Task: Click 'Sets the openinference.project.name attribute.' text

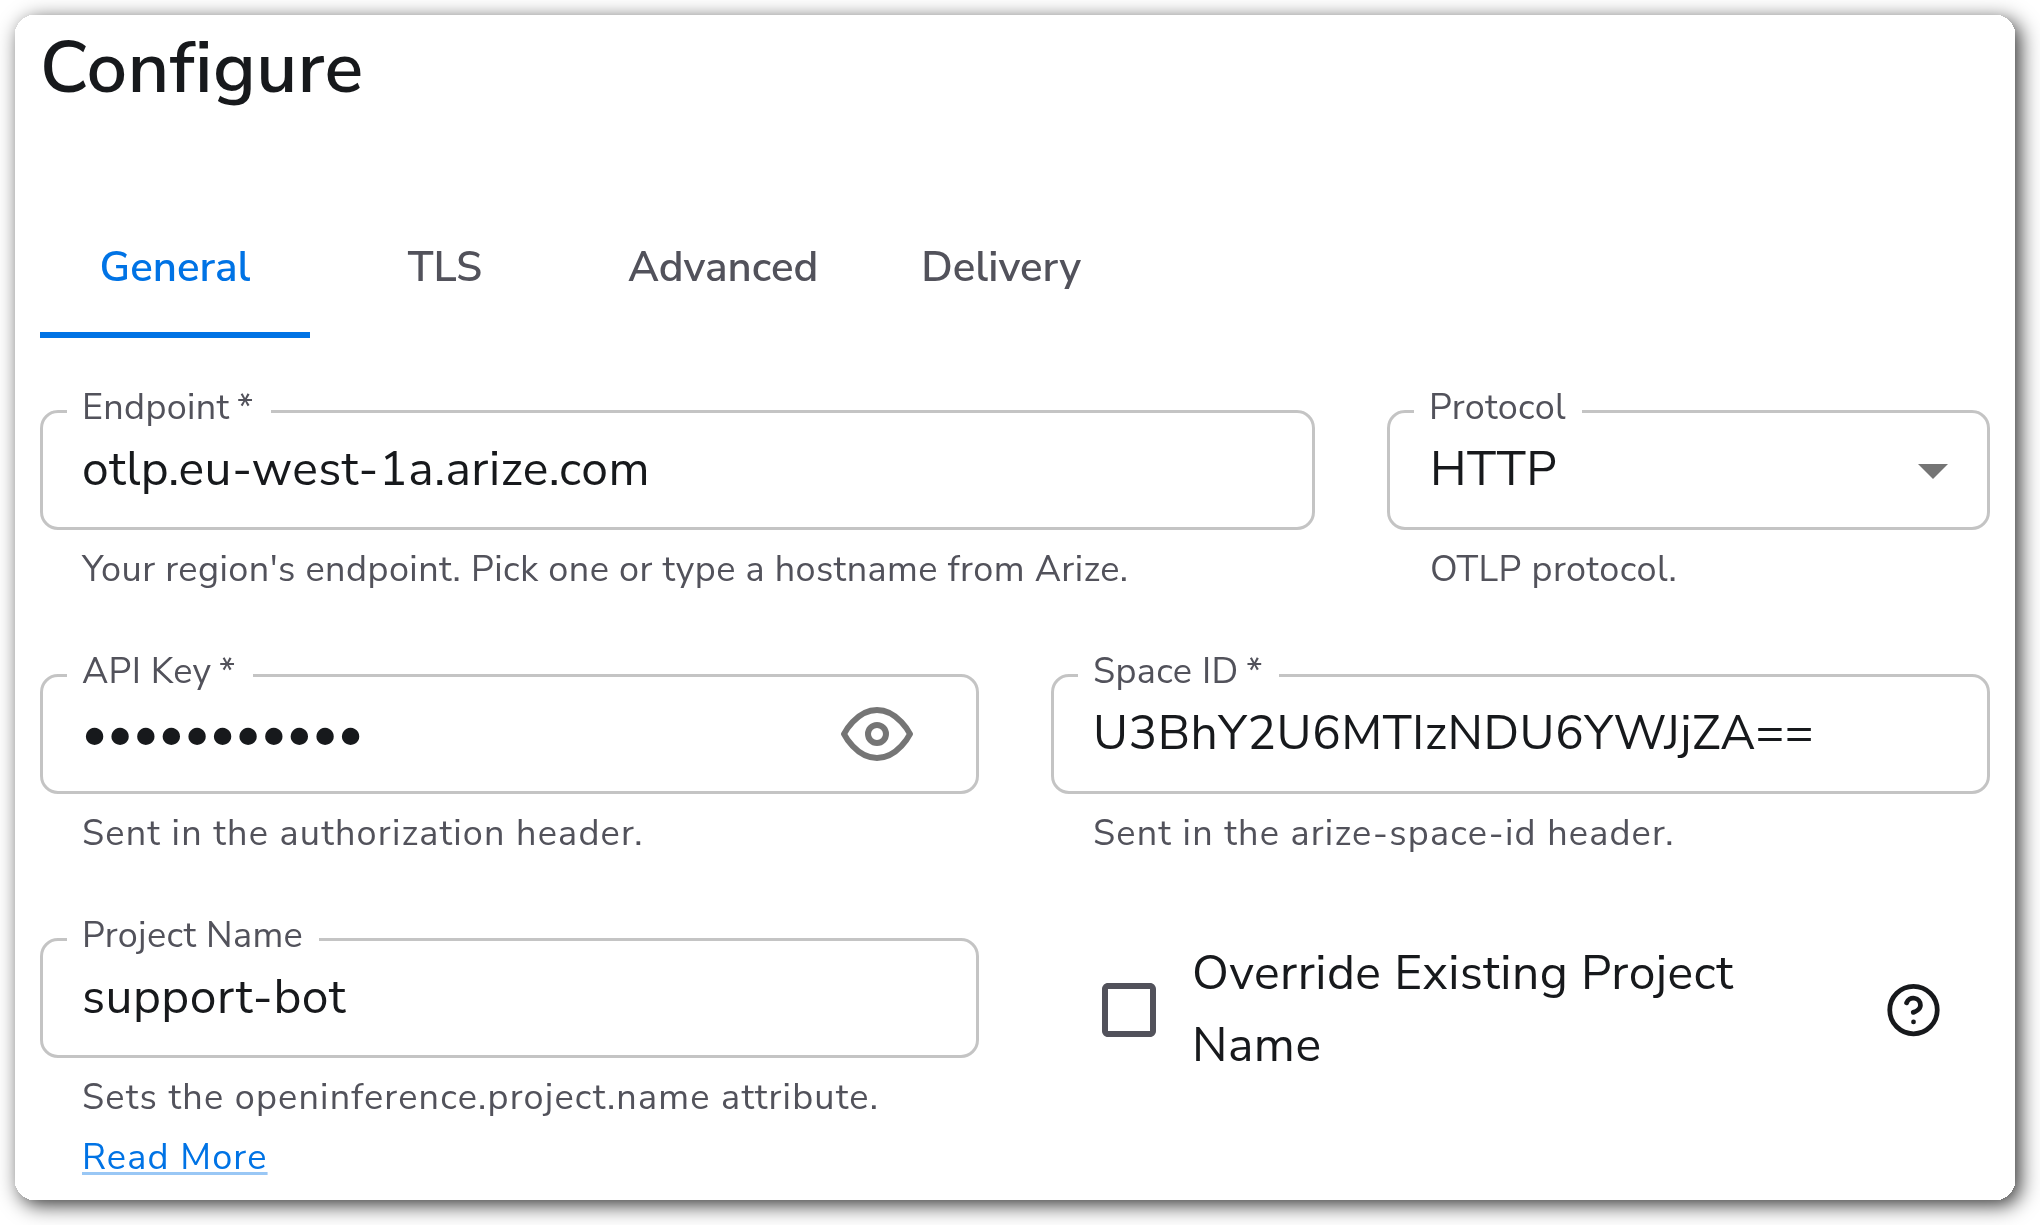Action: tap(480, 1097)
